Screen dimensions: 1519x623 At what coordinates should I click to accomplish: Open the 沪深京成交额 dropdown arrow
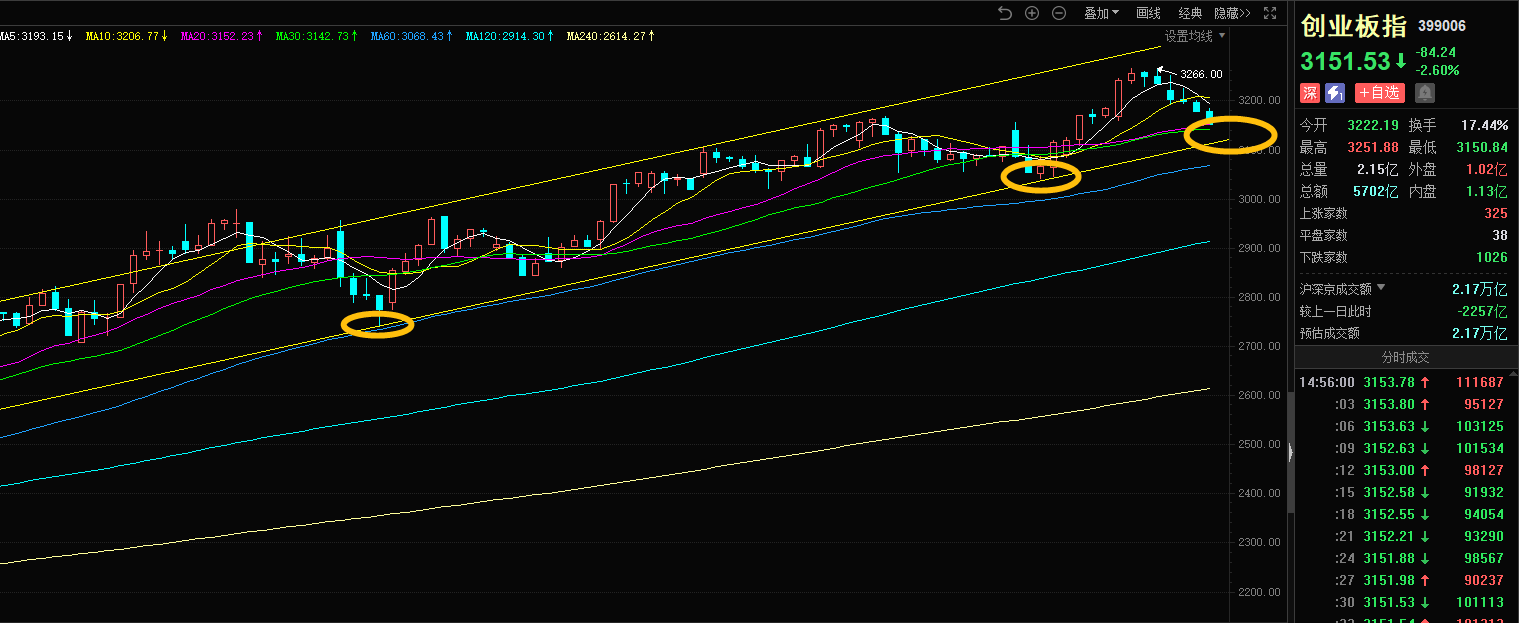(1381, 288)
